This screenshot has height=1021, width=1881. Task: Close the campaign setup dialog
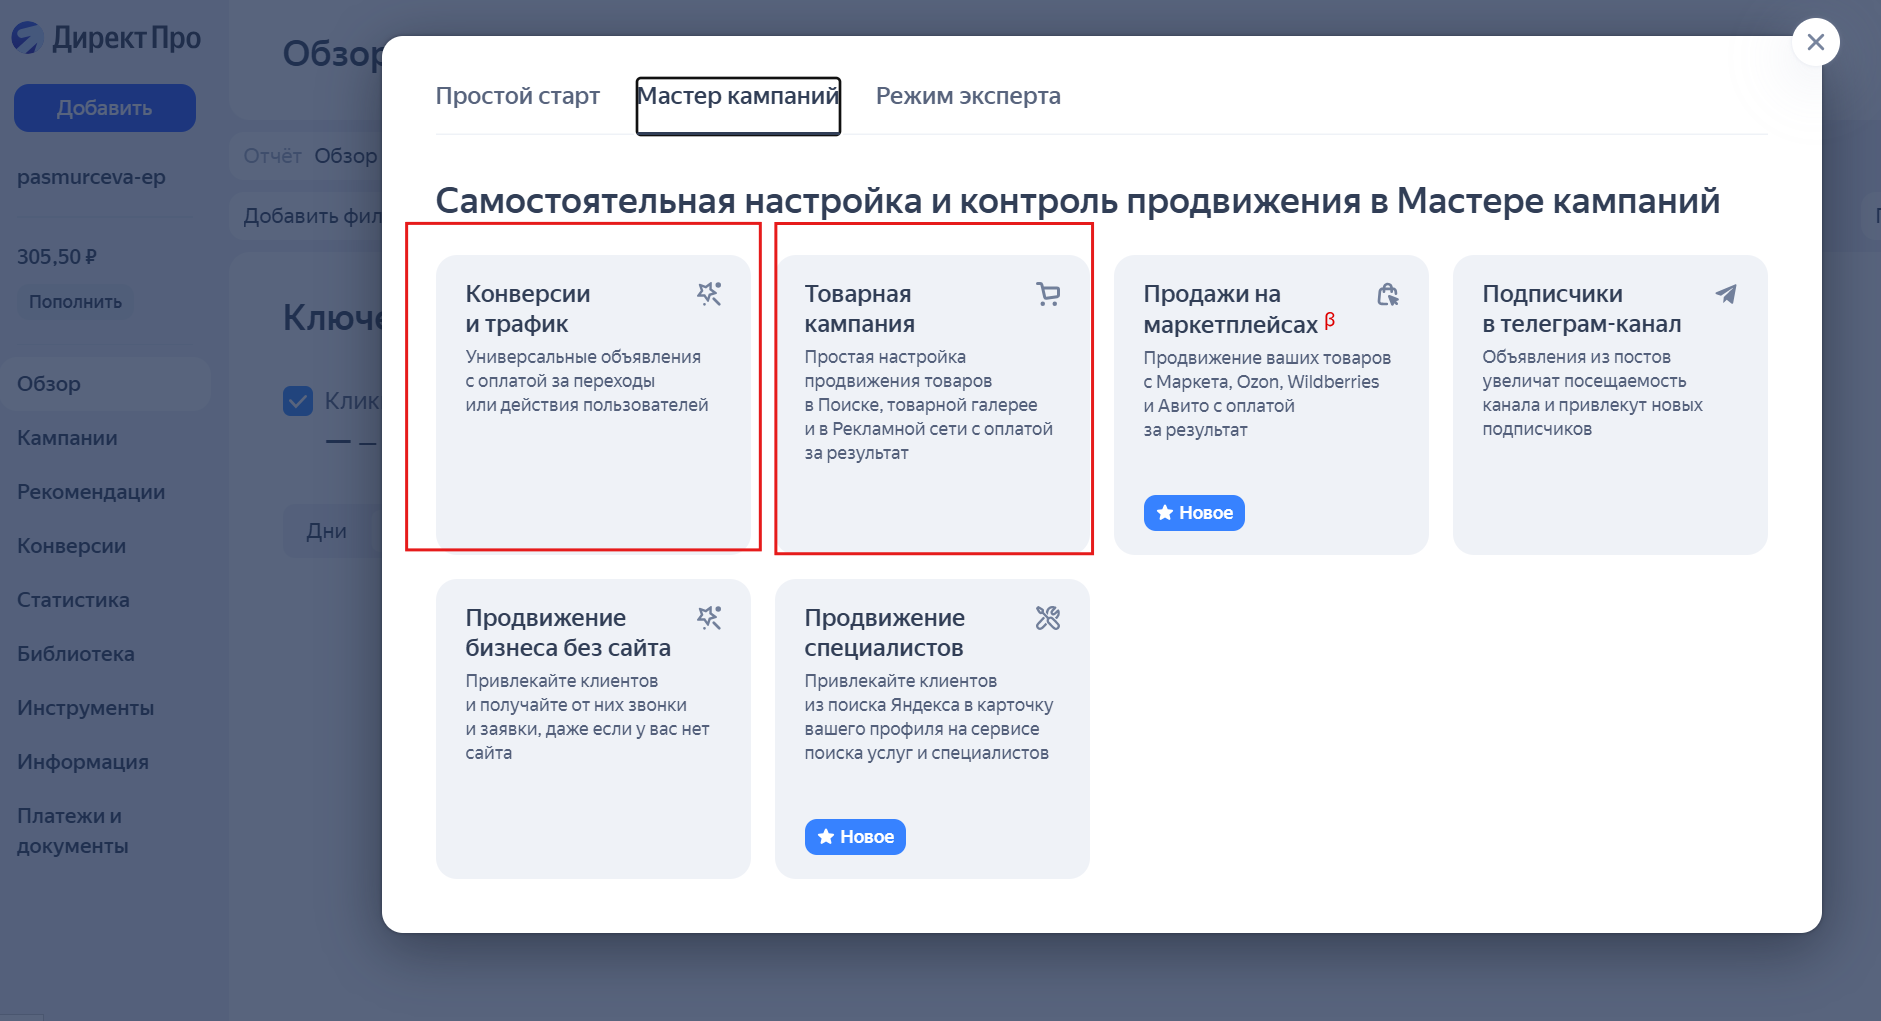tap(1817, 42)
